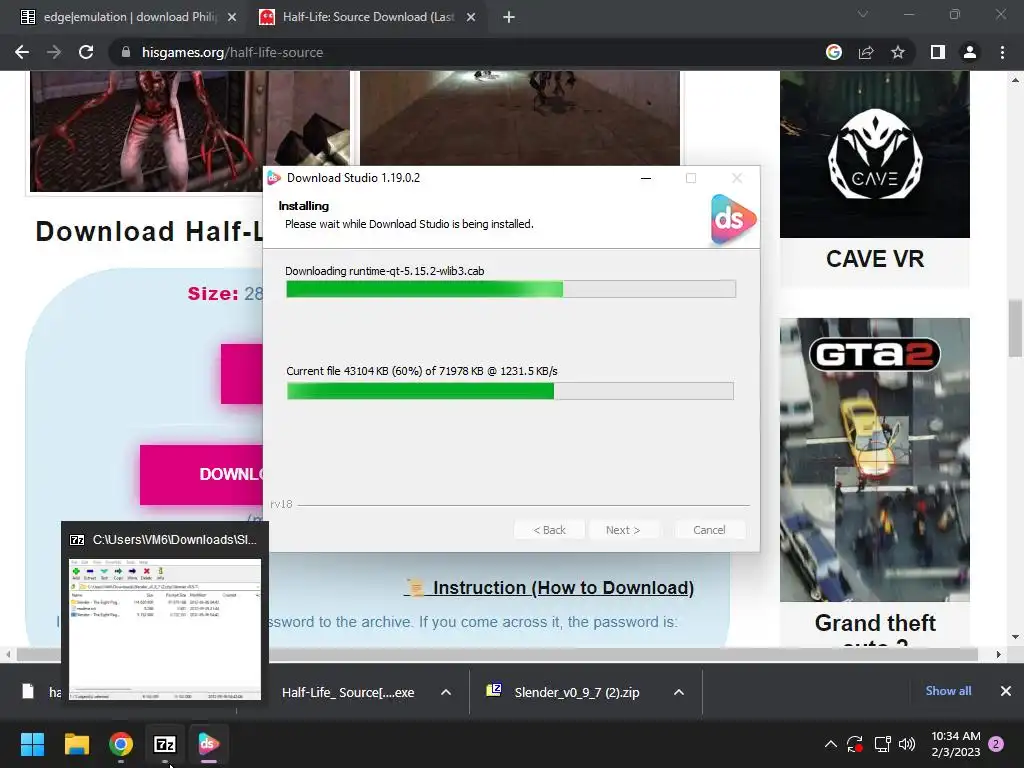The height and width of the screenshot is (768, 1024).
Task: Open the browser side panel icon
Action: (938, 52)
